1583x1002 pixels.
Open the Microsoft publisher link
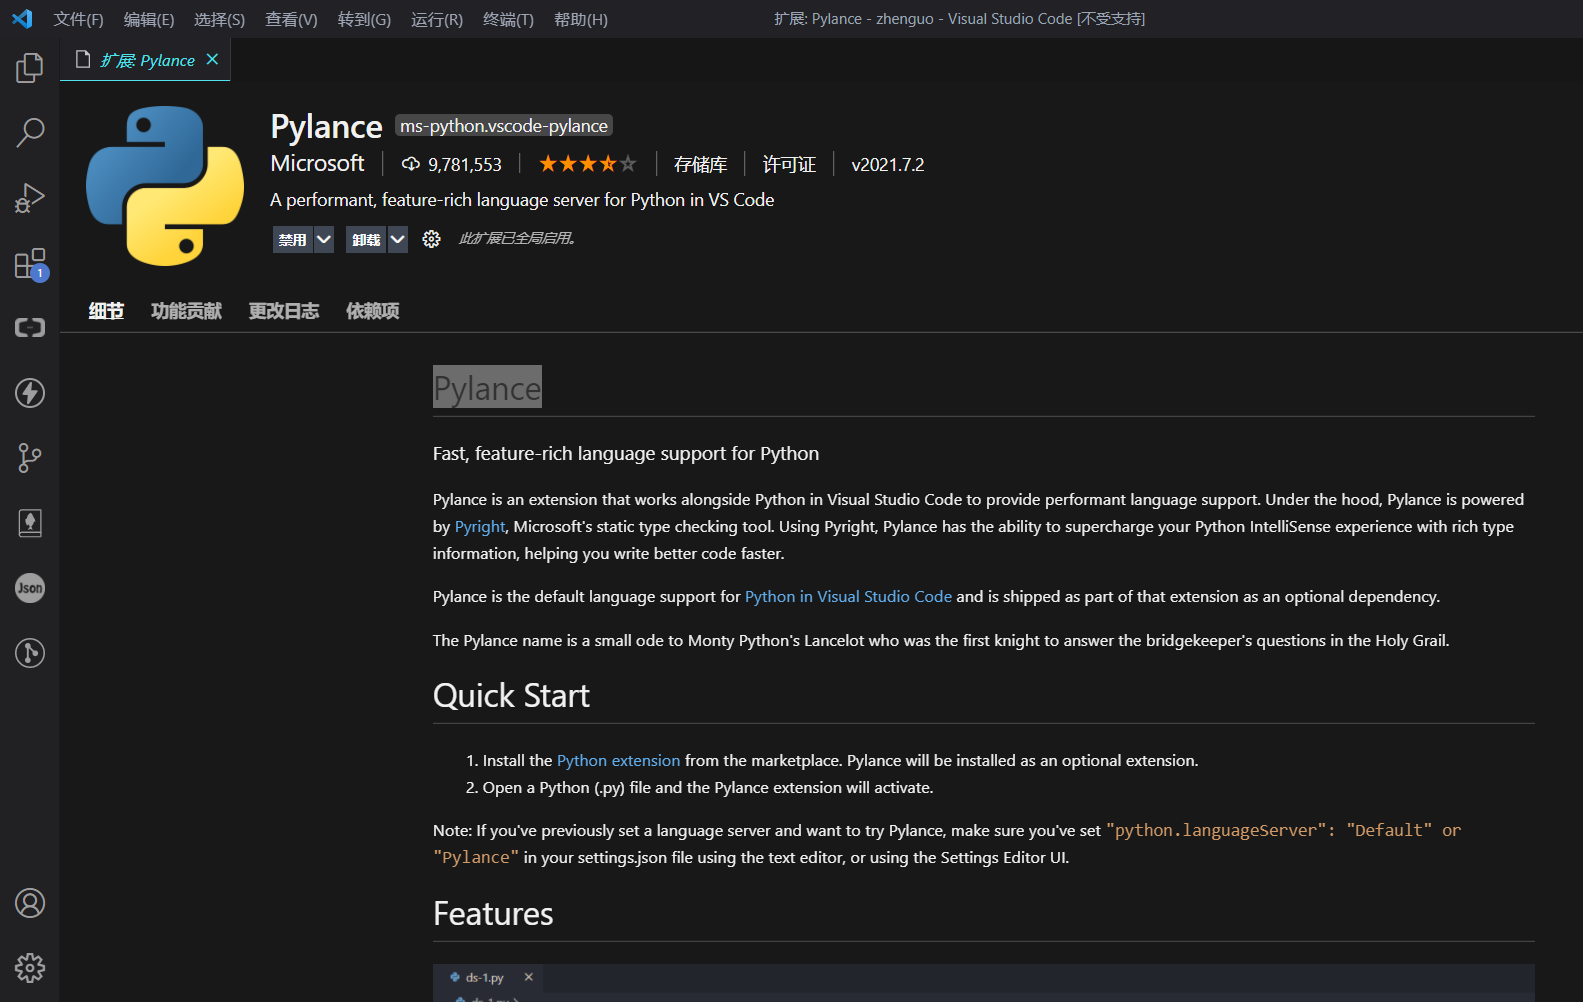[x=318, y=163]
